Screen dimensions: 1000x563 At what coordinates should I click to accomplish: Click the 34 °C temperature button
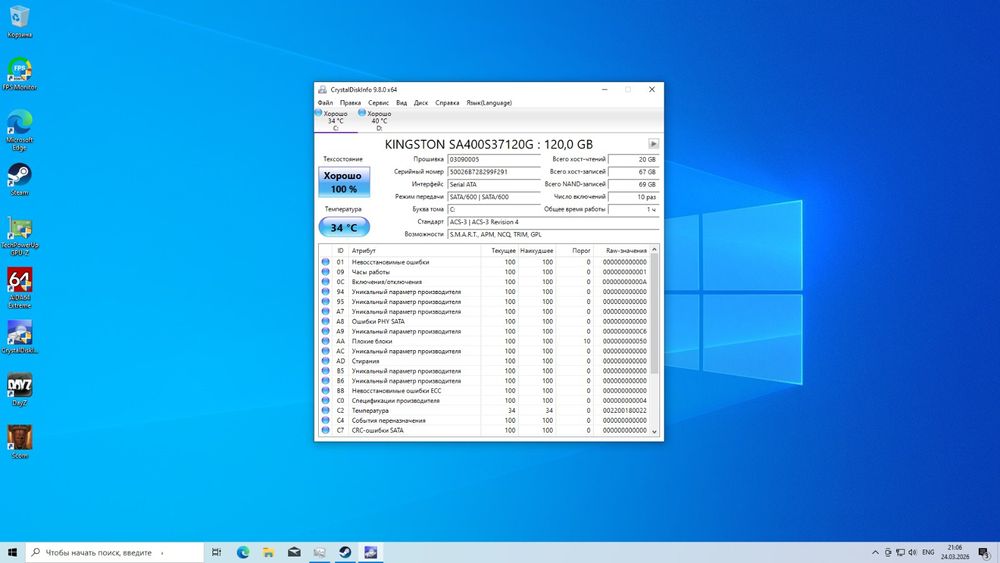coord(344,228)
